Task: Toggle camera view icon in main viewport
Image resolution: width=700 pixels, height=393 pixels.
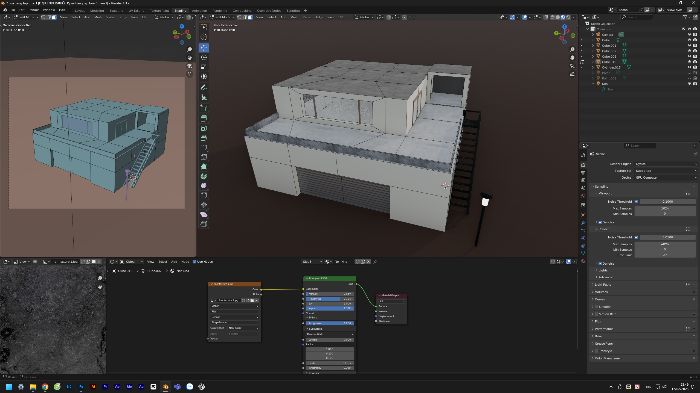Action: coord(572,66)
